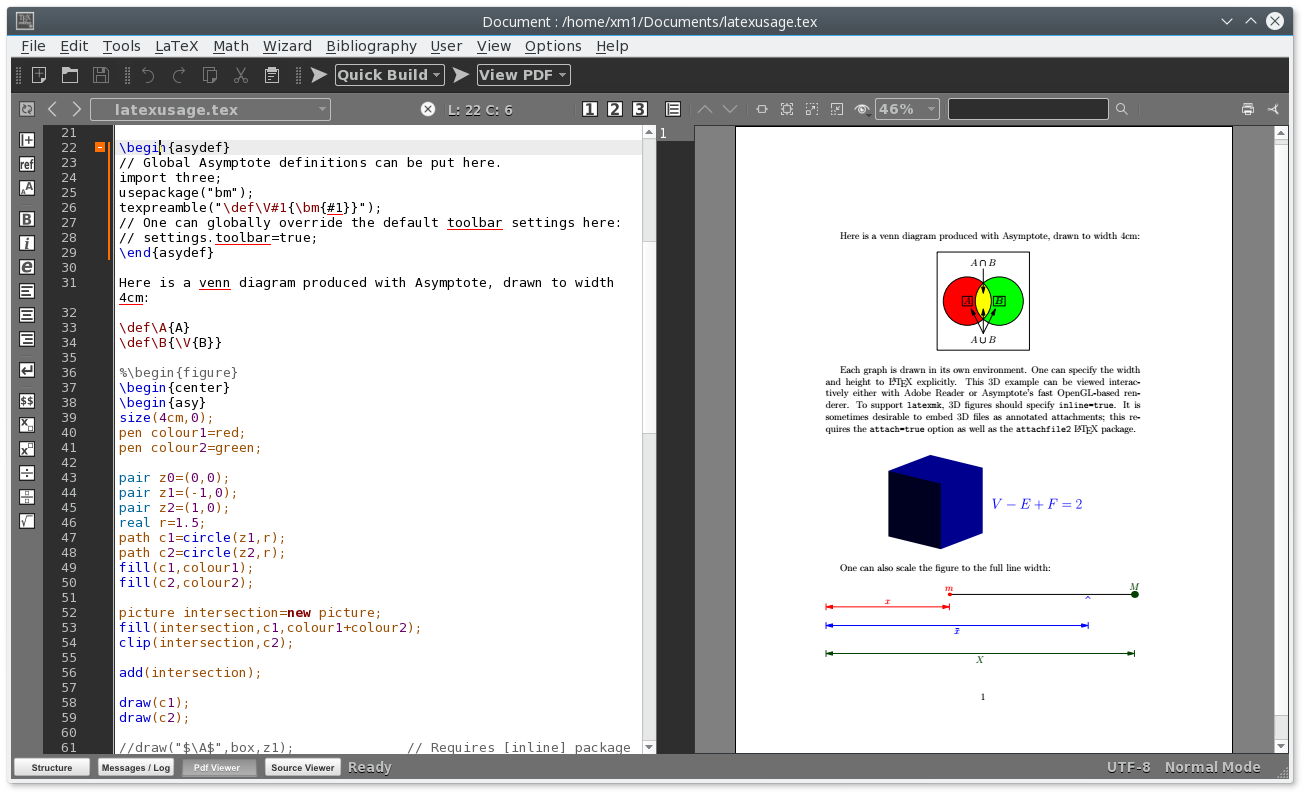Close the current document with X icon
This screenshot has height=796, width=1306.
coord(428,109)
